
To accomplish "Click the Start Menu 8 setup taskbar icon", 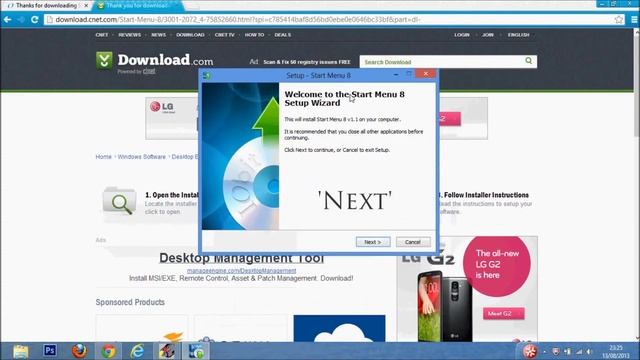I will (x=196, y=351).
